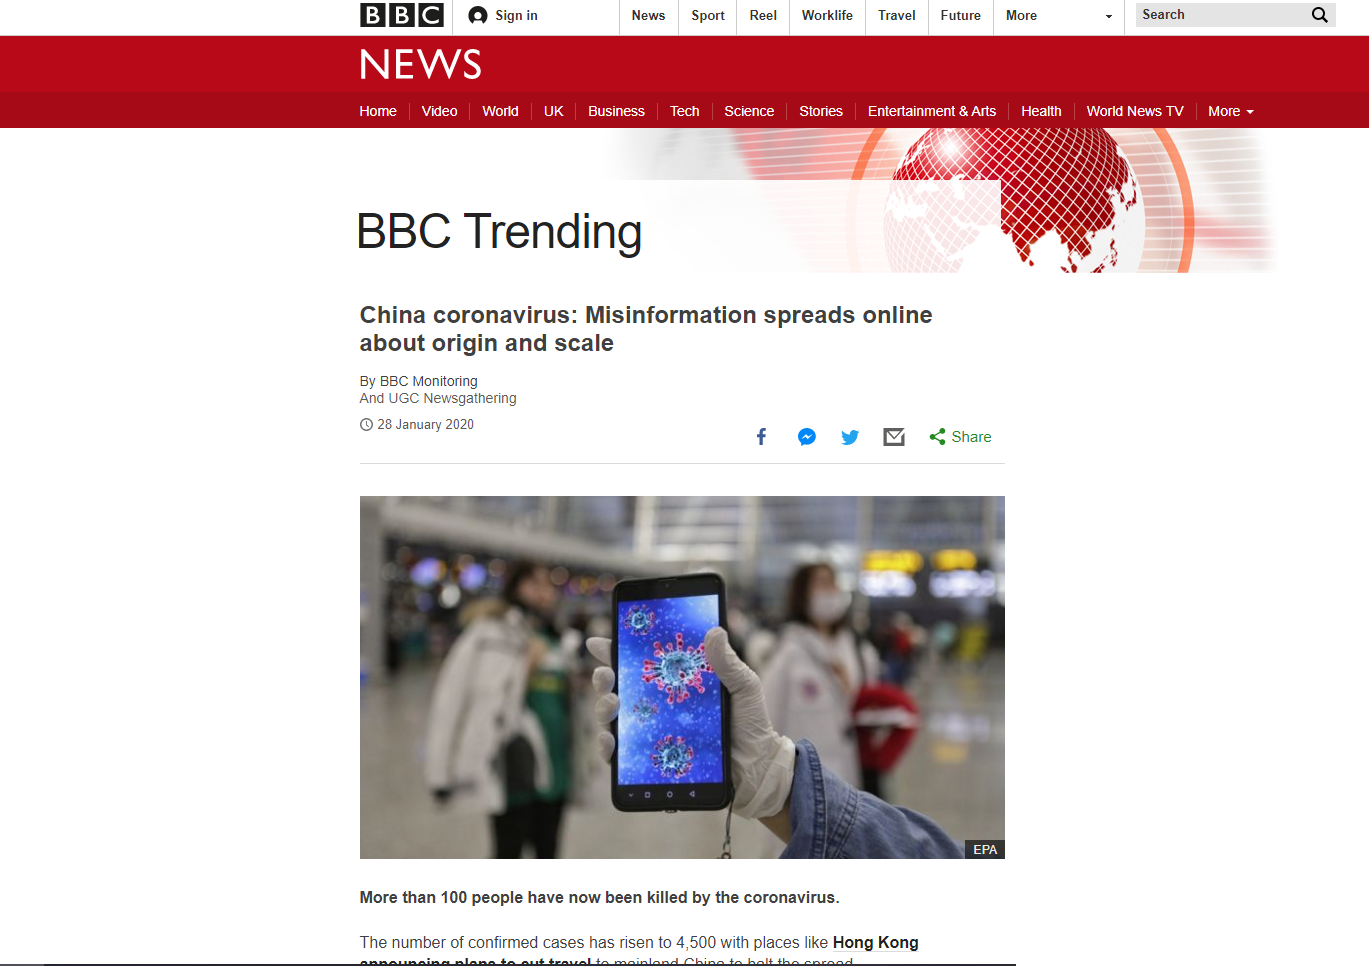Image resolution: width=1369 pixels, height=966 pixels.
Task: Go to the Health news section
Action: (x=1041, y=111)
